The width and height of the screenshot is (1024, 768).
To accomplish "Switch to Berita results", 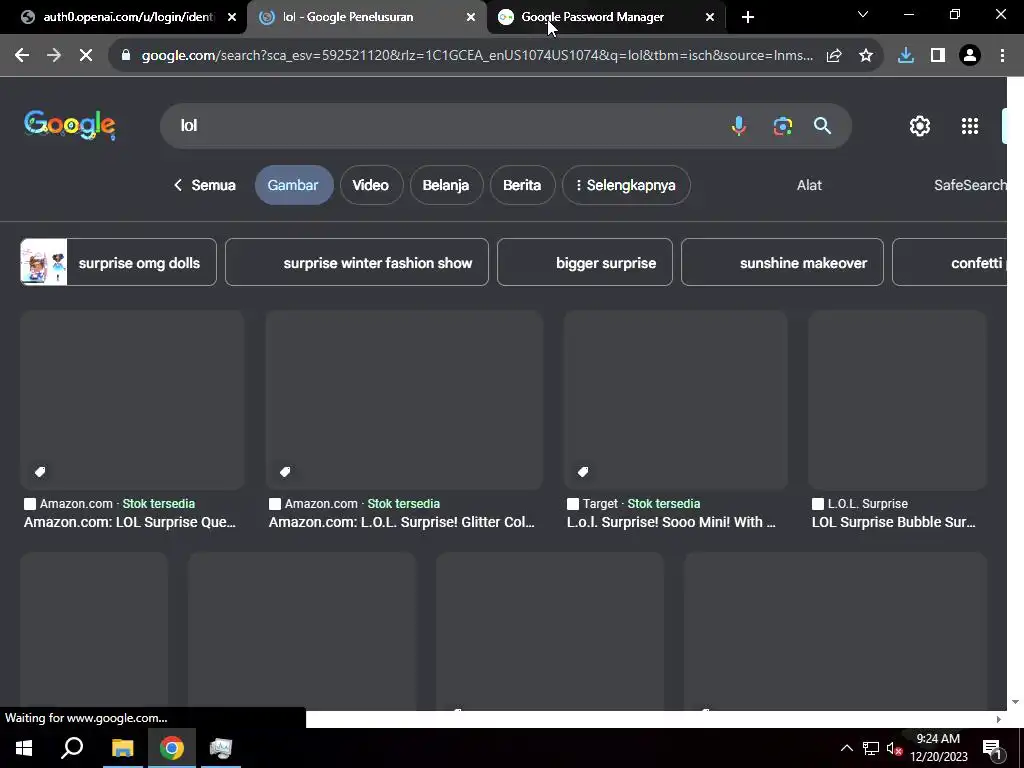I will [x=522, y=185].
